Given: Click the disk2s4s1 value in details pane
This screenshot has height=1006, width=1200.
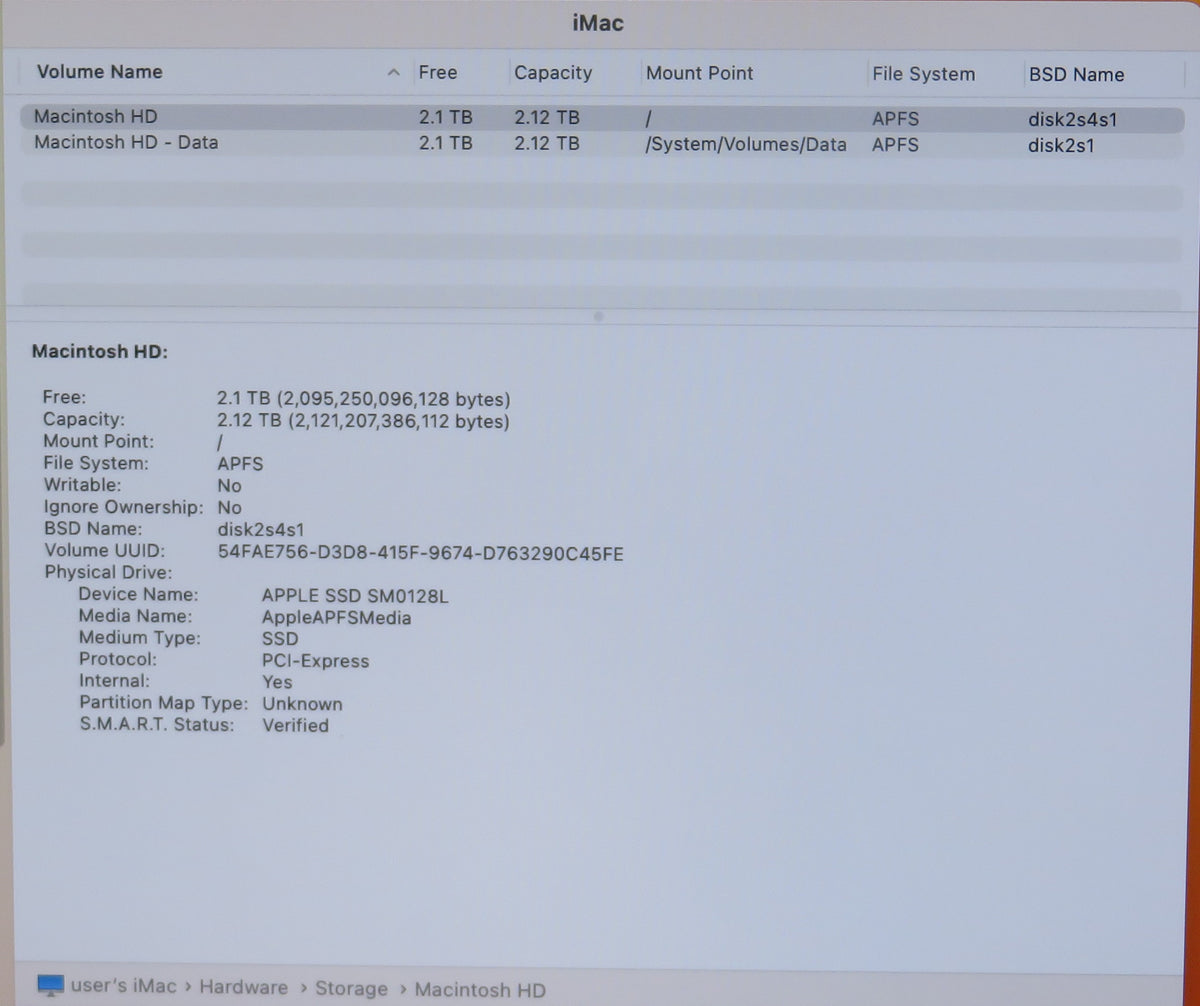Looking at the screenshot, I should (x=261, y=529).
